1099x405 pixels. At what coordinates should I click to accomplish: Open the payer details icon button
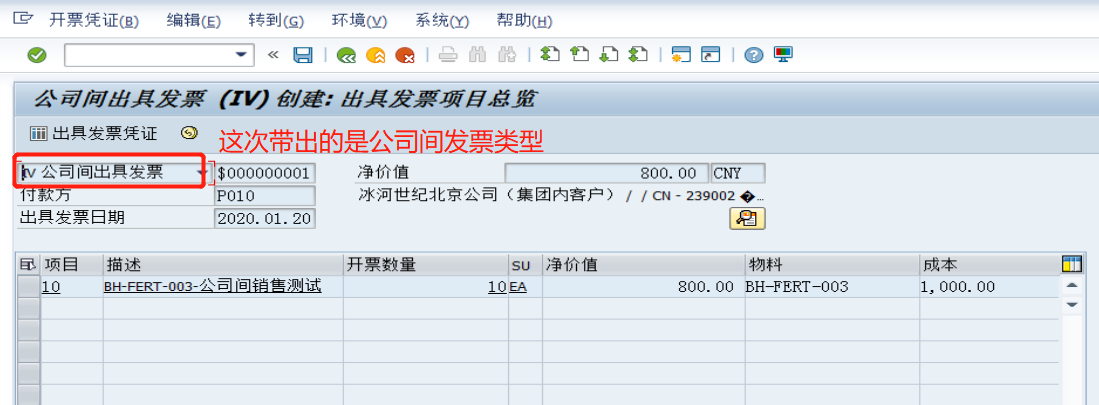747,219
